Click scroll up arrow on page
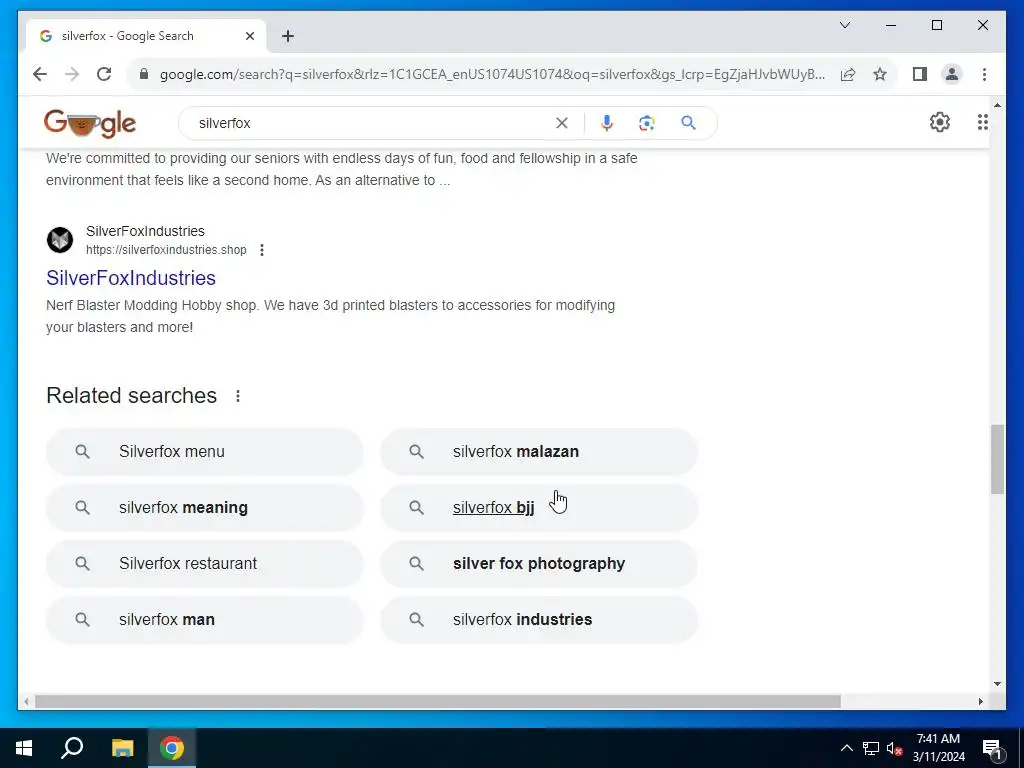The image size is (1024, 768). (997, 104)
